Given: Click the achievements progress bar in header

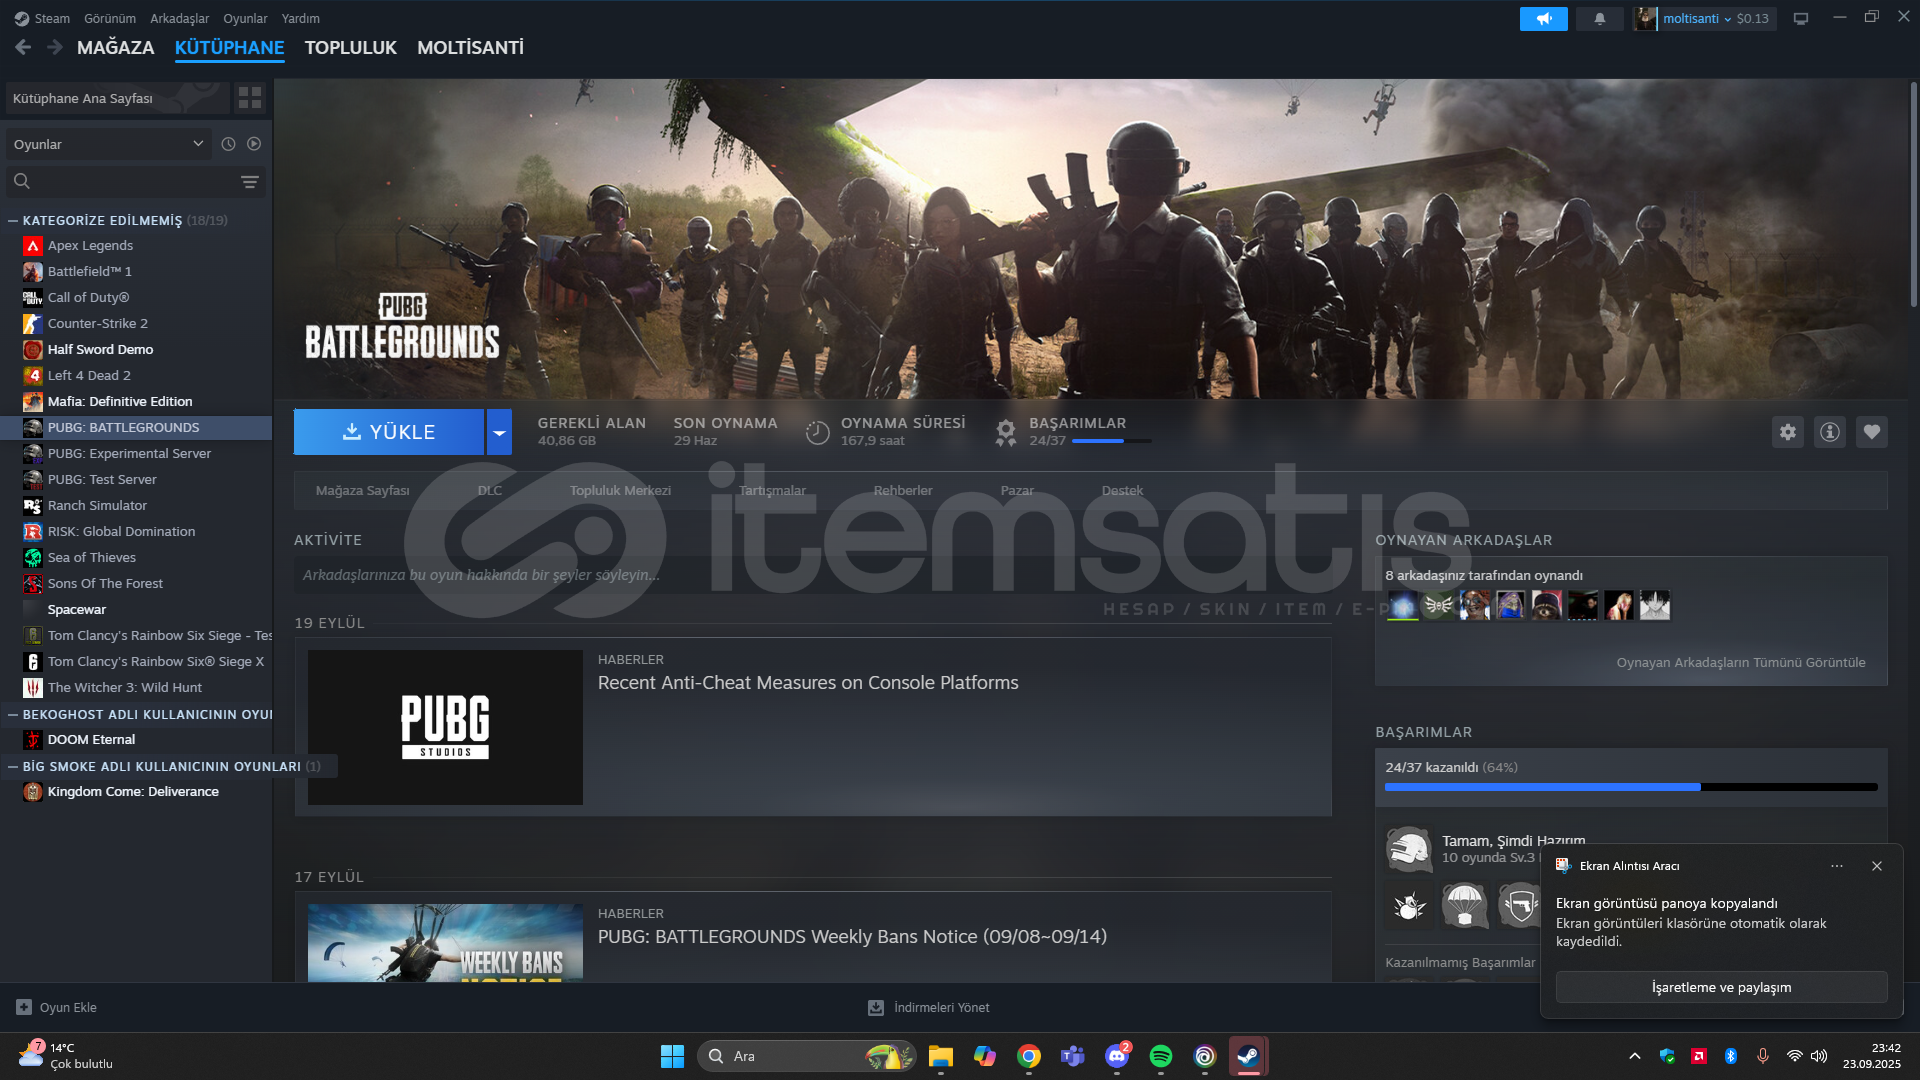Looking at the screenshot, I should pyautogui.click(x=1111, y=441).
